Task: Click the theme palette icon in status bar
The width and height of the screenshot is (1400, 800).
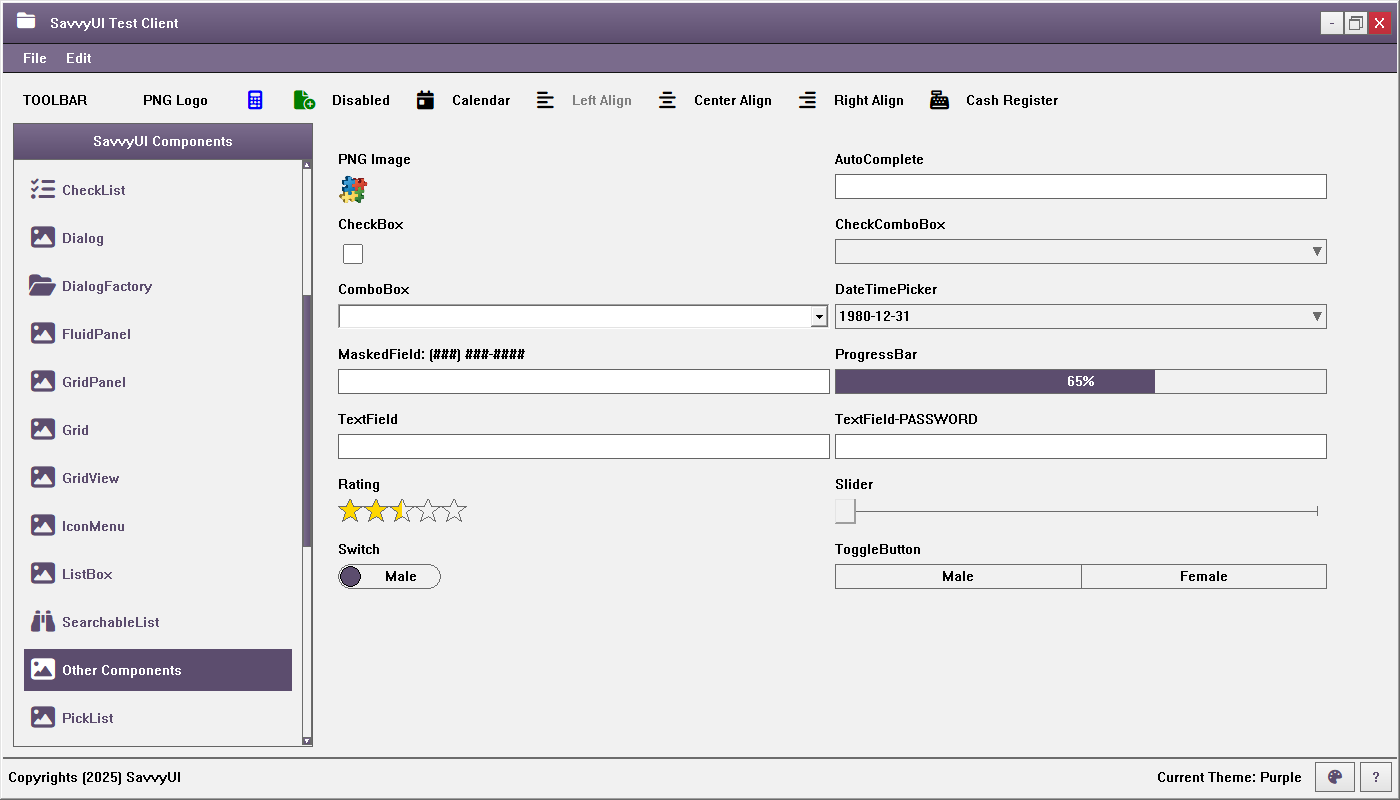Action: pyautogui.click(x=1334, y=777)
